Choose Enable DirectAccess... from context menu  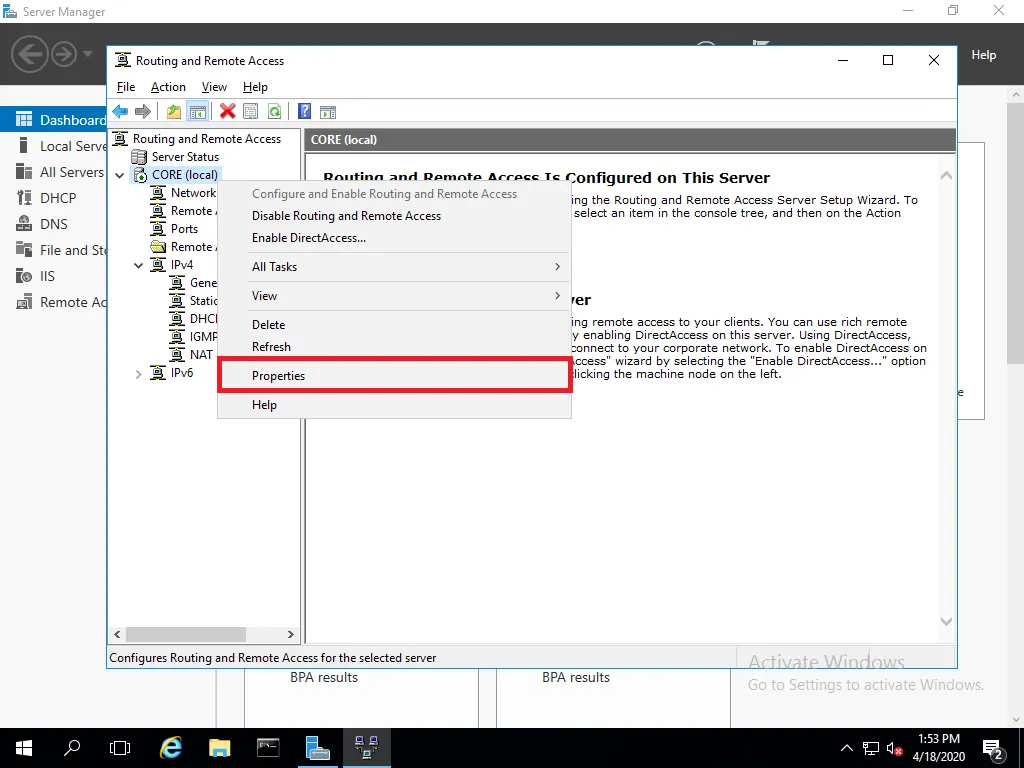pos(394,238)
